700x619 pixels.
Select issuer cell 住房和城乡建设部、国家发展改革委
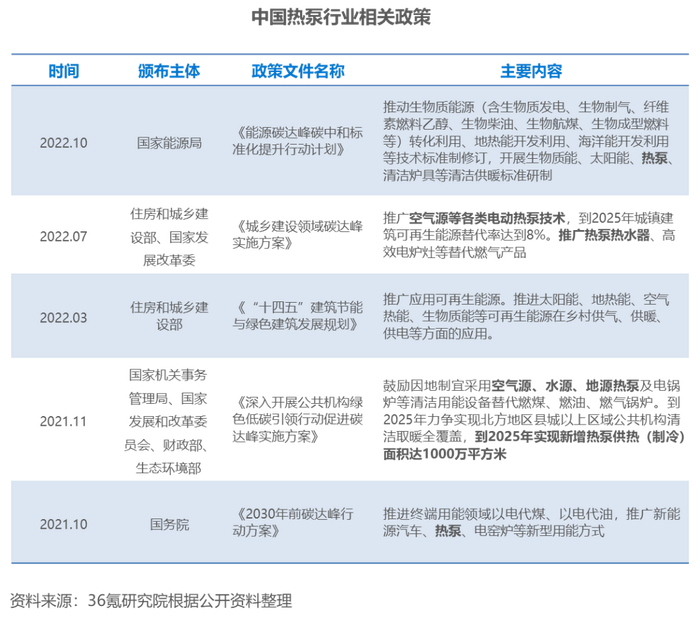point(169,237)
